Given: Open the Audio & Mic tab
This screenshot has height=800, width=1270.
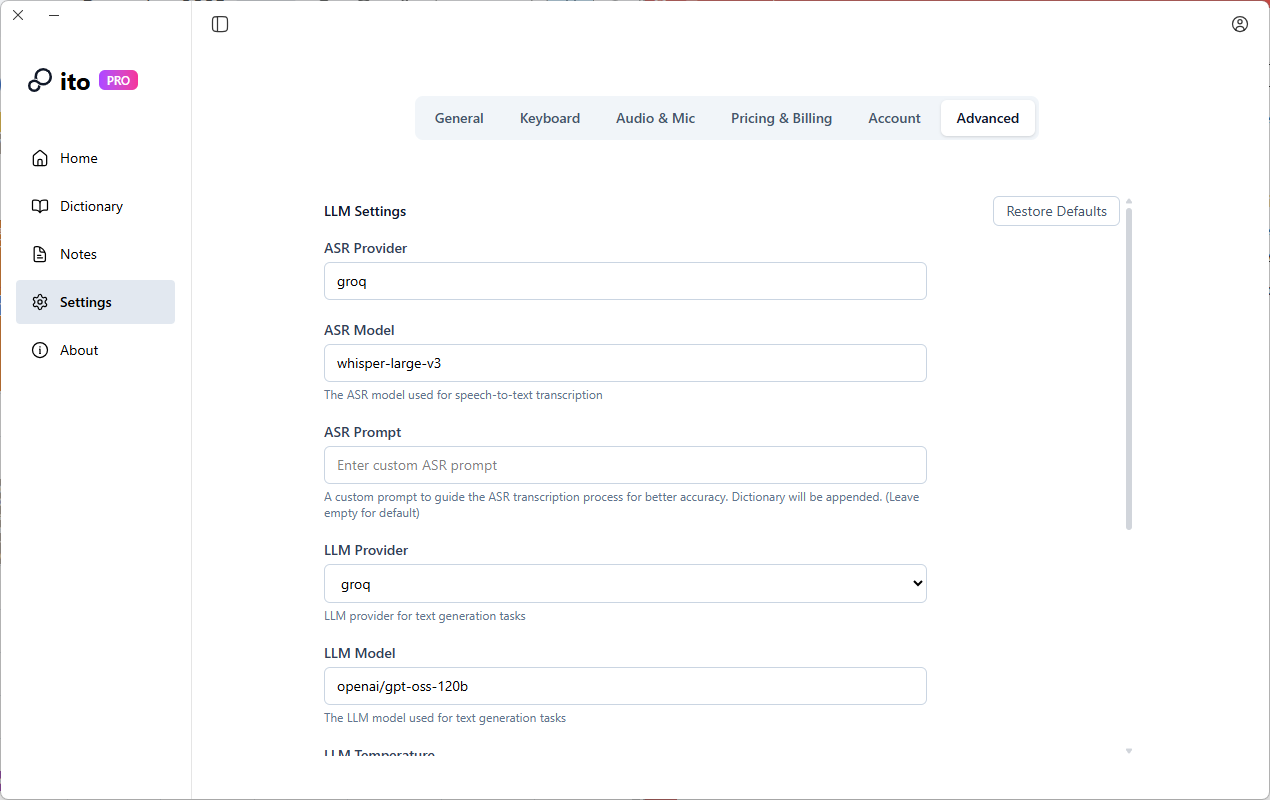Looking at the screenshot, I should tap(655, 118).
